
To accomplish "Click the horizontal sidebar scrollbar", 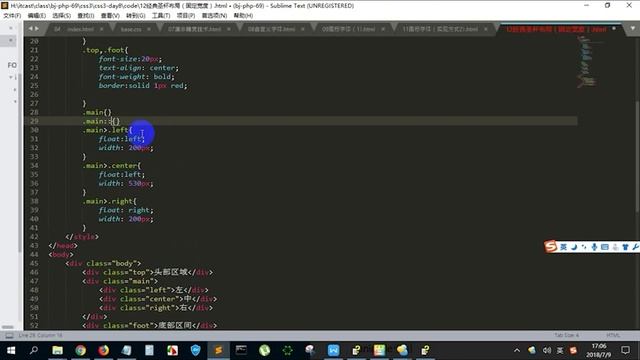I will tap(8, 327).
